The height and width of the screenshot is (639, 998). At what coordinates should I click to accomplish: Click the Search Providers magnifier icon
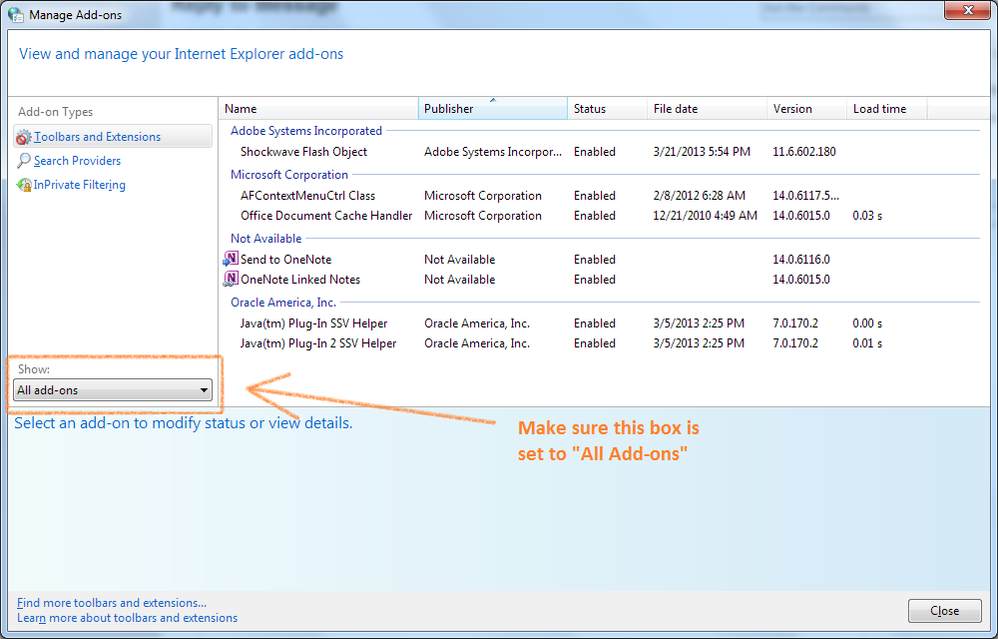pyautogui.click(x=24, y=161)
